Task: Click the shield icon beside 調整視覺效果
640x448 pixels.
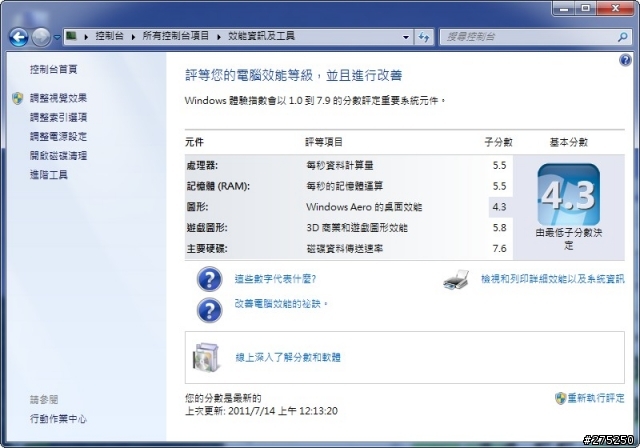Action: click(x=18, y=98)
